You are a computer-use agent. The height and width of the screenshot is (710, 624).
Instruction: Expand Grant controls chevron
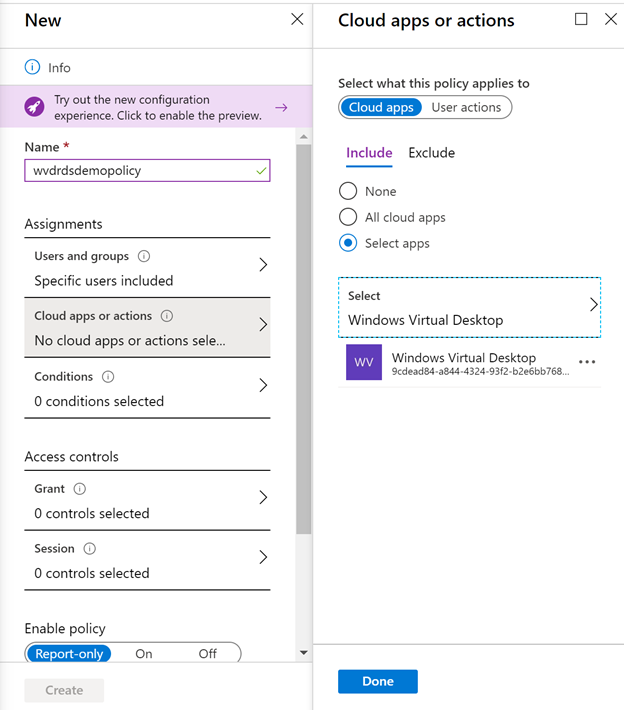(263, 498)
